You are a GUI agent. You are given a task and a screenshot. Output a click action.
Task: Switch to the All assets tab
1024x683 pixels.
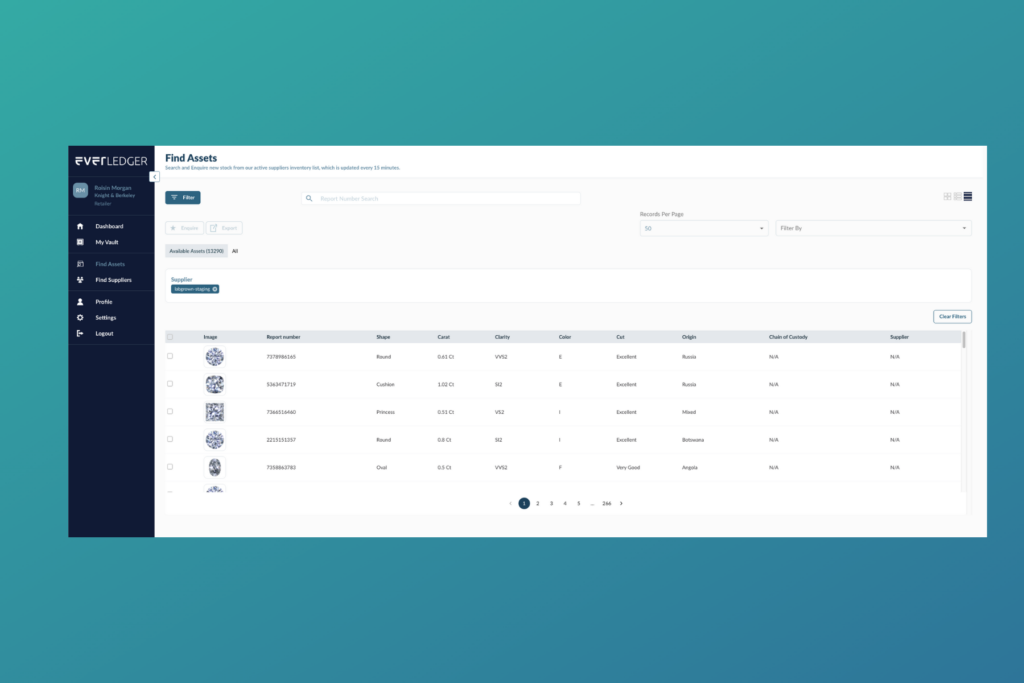235,251
